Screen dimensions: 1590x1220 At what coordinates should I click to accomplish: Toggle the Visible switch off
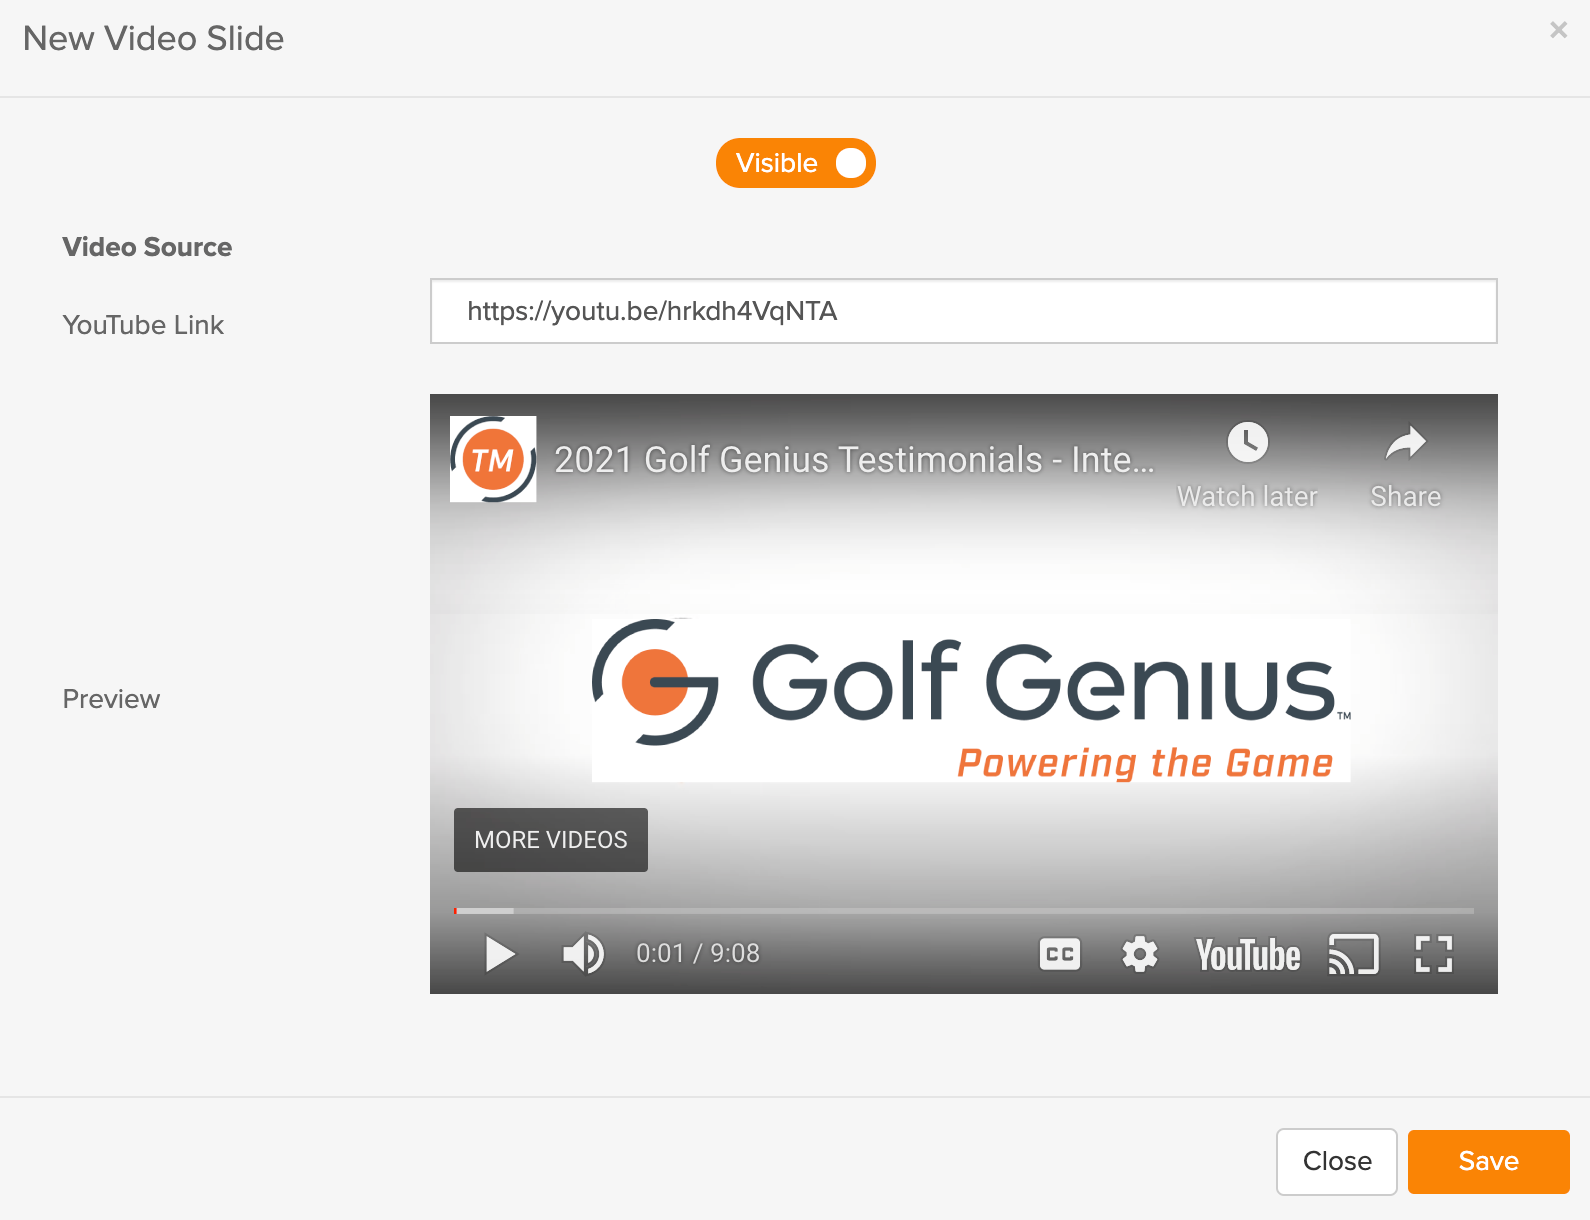point(796,163)
